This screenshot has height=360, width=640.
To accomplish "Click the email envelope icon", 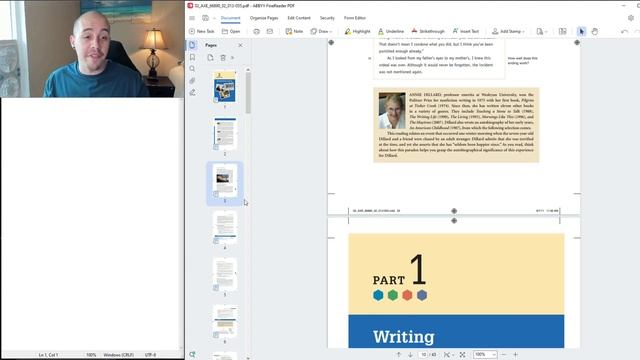I will click(270, 31).
